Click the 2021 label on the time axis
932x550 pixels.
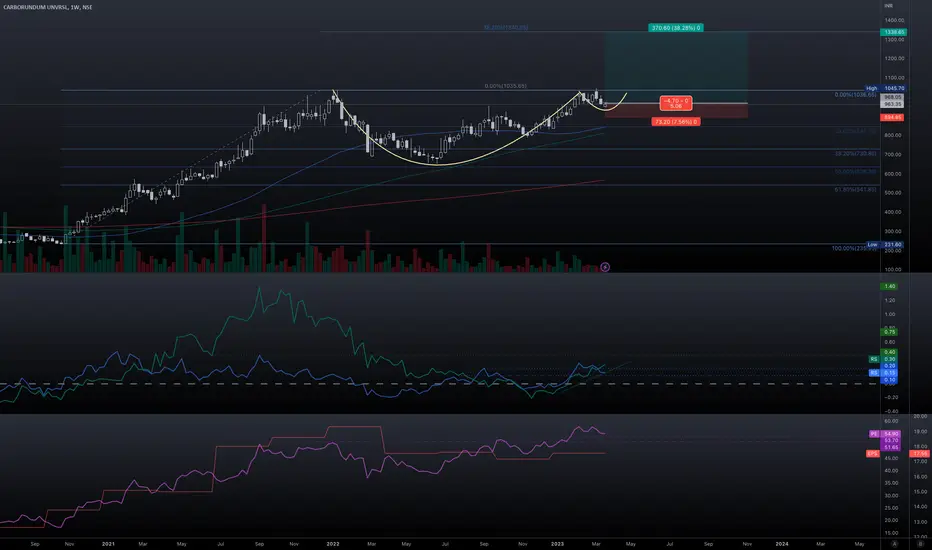point(108,544)
